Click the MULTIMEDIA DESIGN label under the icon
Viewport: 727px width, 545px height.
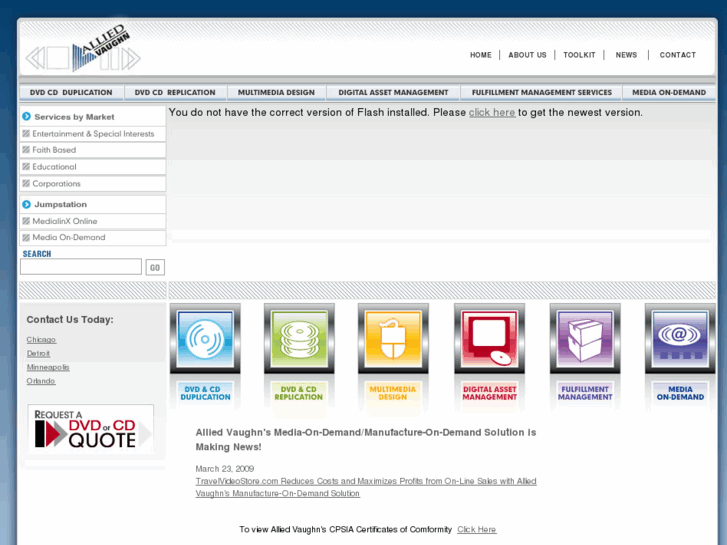[x=393, y=393]
